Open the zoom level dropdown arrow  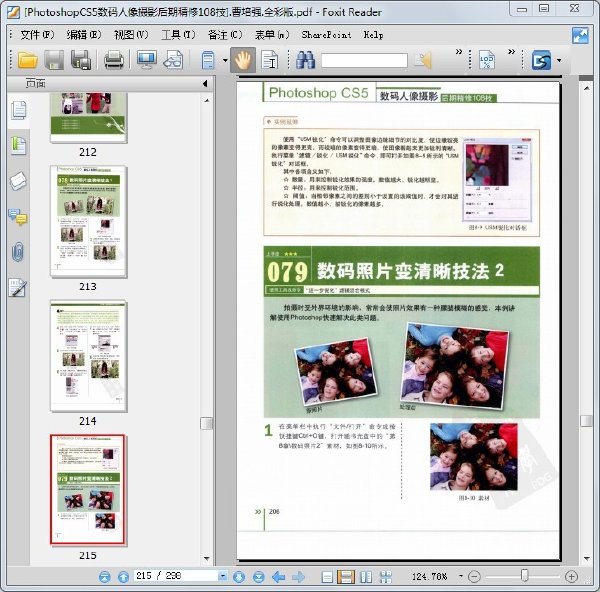(x=461, y=576)
